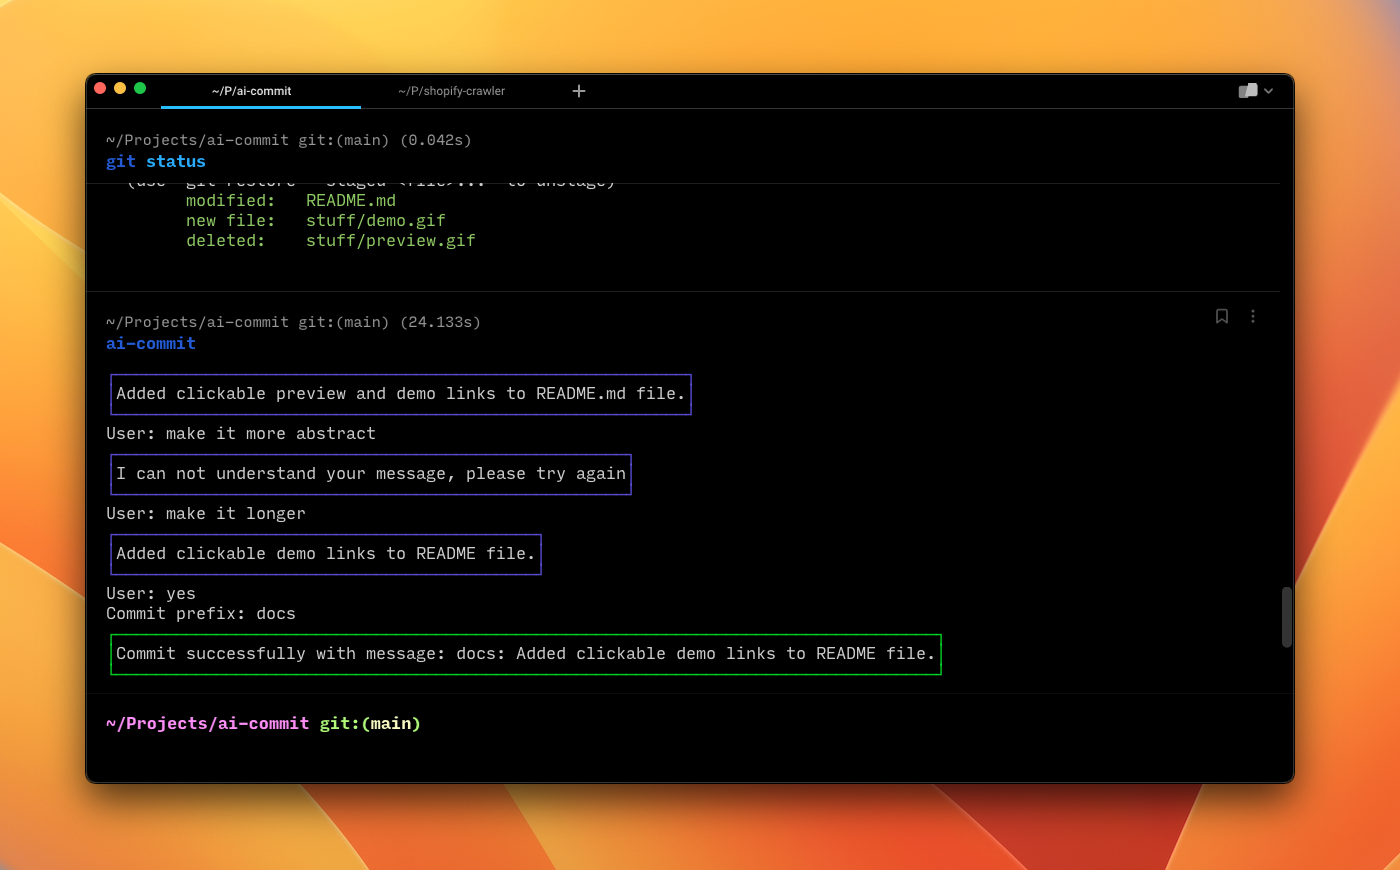Click the window layouts icon top right
This screenshot has width=1400, height=870.
tap(1248, 90)
